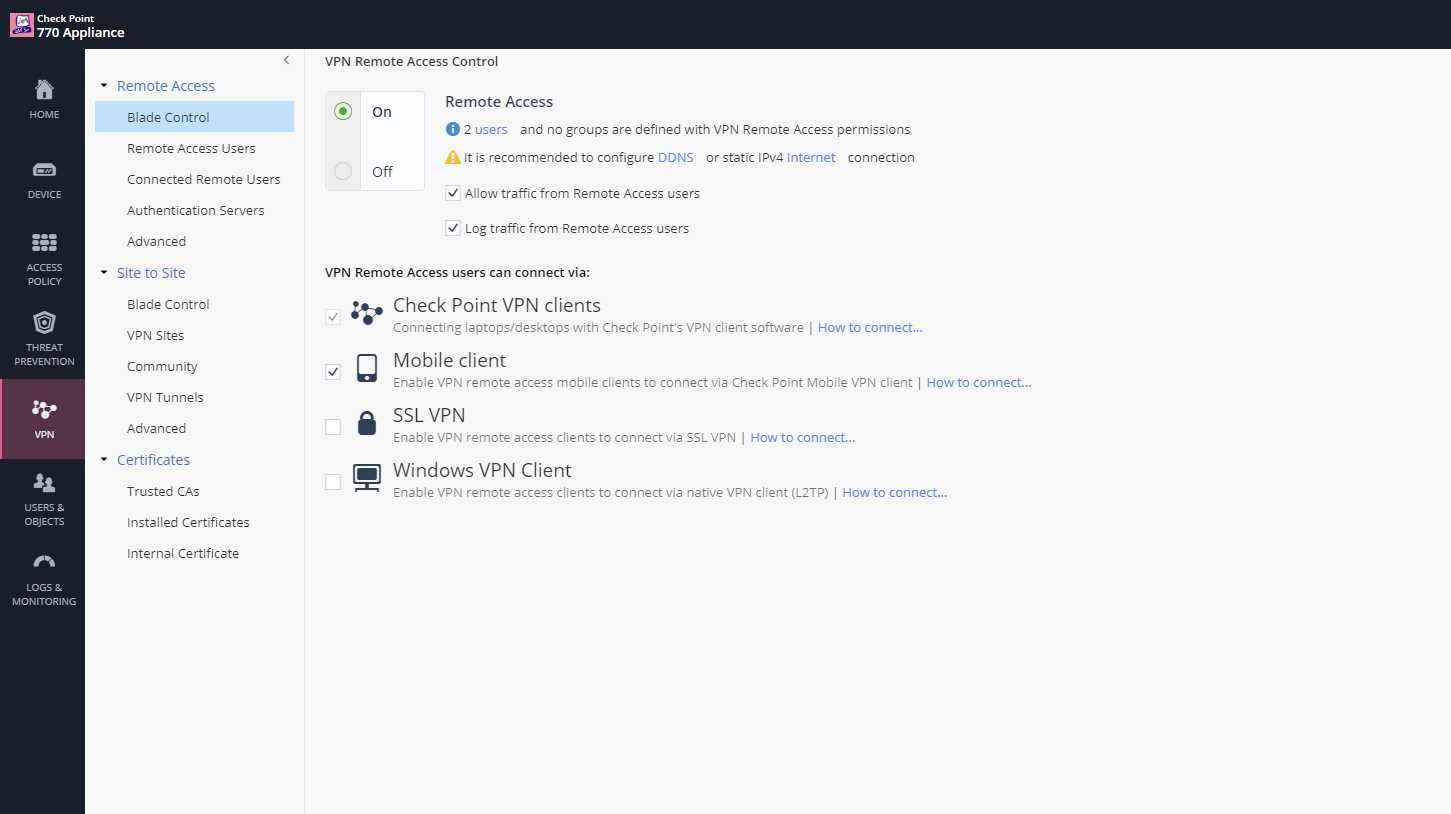
Task: Click the SSL VPN title
Action: tap(429, 415)
